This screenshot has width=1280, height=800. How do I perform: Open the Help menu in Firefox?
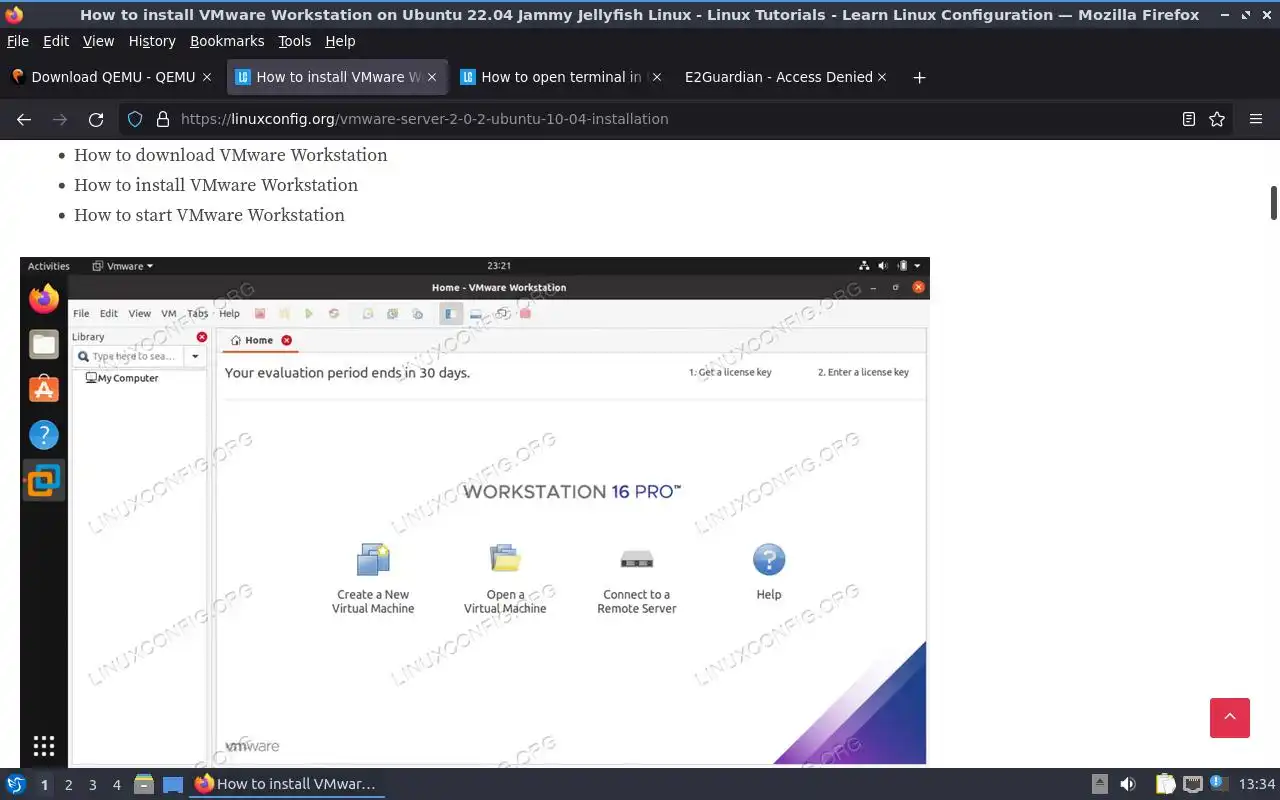[340, 41]
